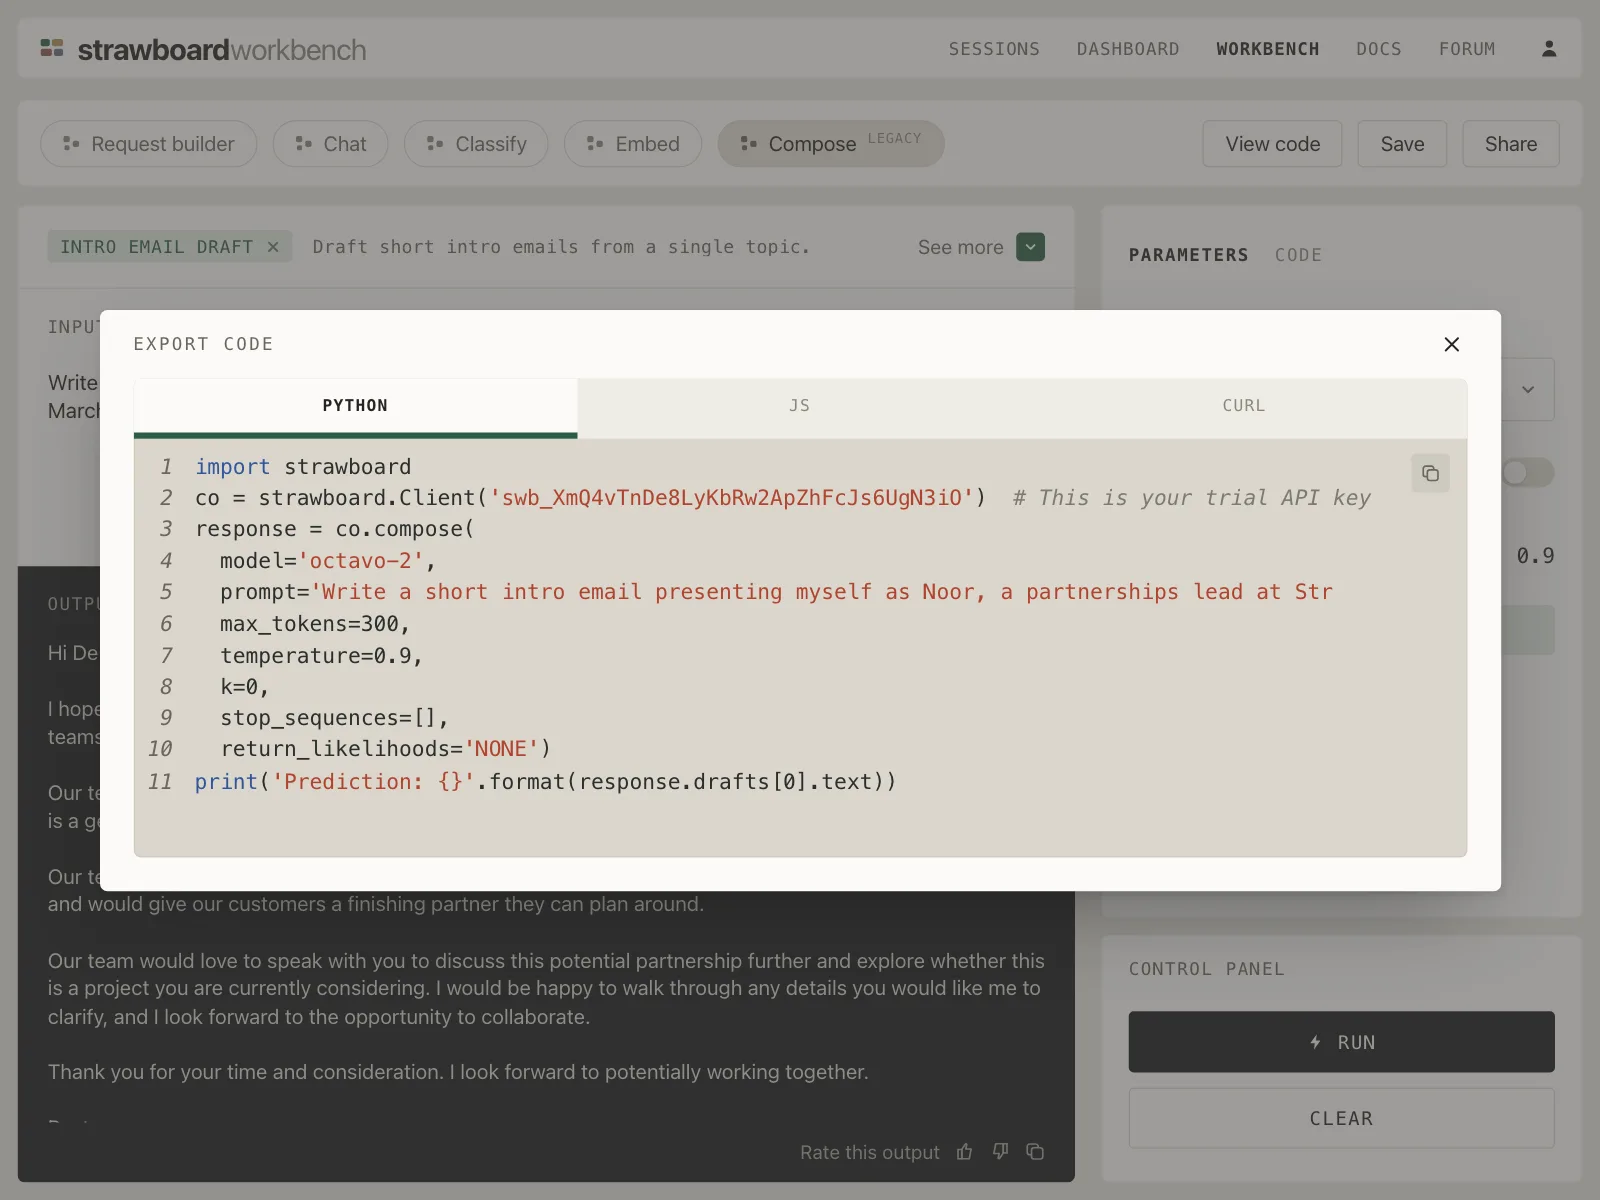Click the 0.9 value in parameters panel

pos(1535,556)
